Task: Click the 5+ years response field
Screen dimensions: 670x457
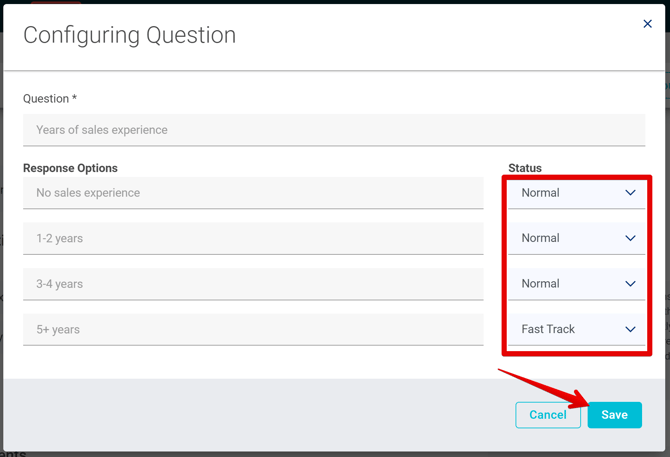Action: point(253,329)
